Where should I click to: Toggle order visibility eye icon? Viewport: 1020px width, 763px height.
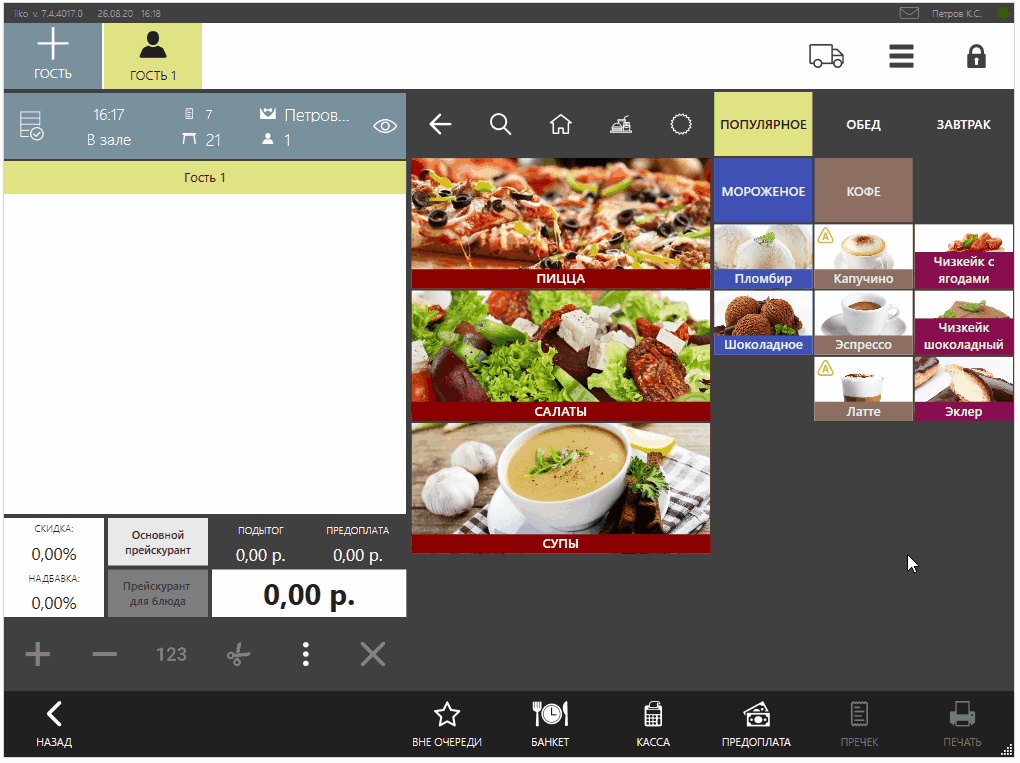[x=385, y=126]
